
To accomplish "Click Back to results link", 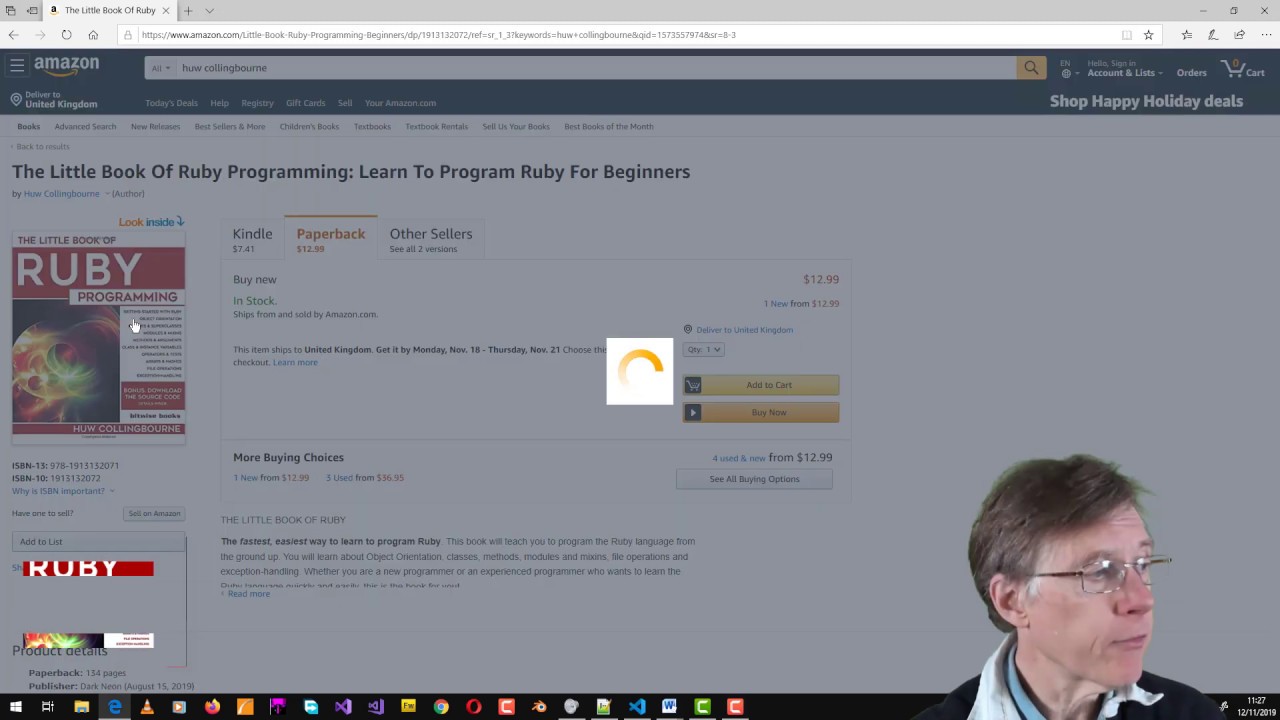I will click(42, 146).
